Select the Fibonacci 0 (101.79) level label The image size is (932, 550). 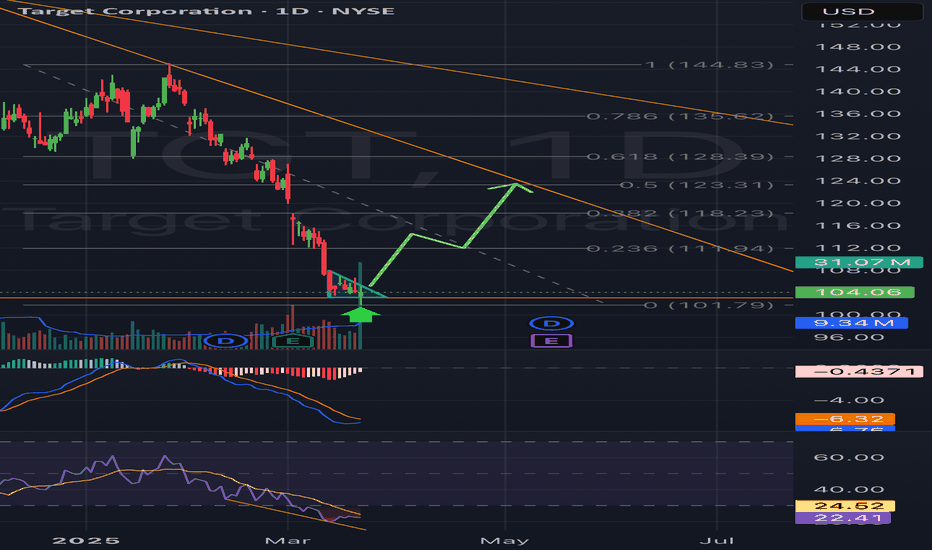click(710, 305)
